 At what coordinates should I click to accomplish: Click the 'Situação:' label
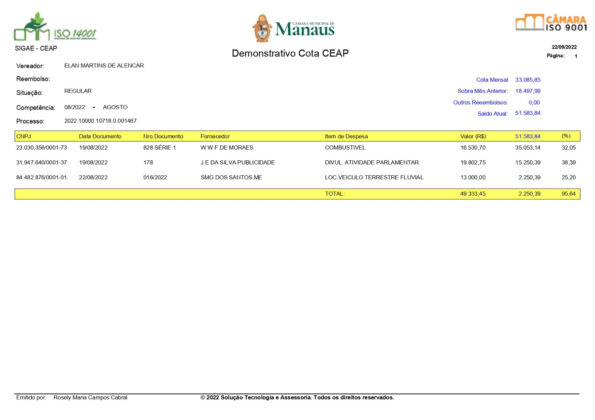(x=29, y=93)
